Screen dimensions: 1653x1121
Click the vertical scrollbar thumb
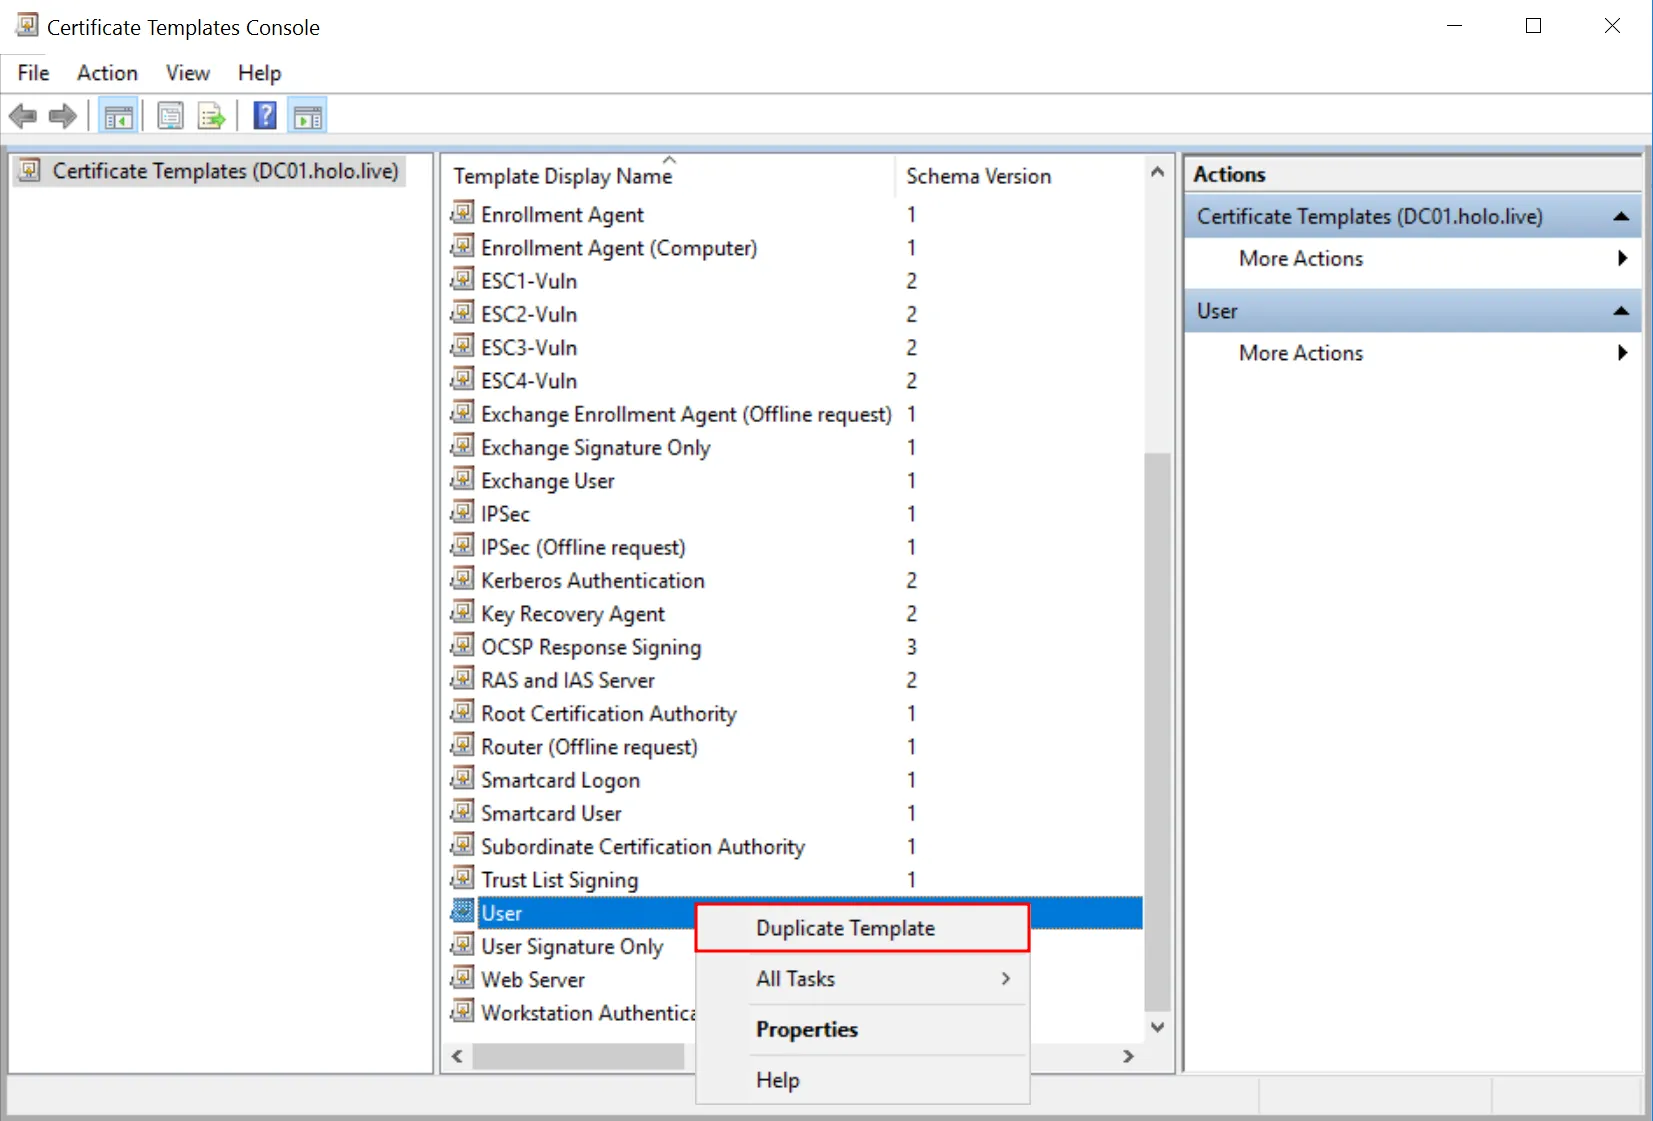click(x=1157, y=732)
